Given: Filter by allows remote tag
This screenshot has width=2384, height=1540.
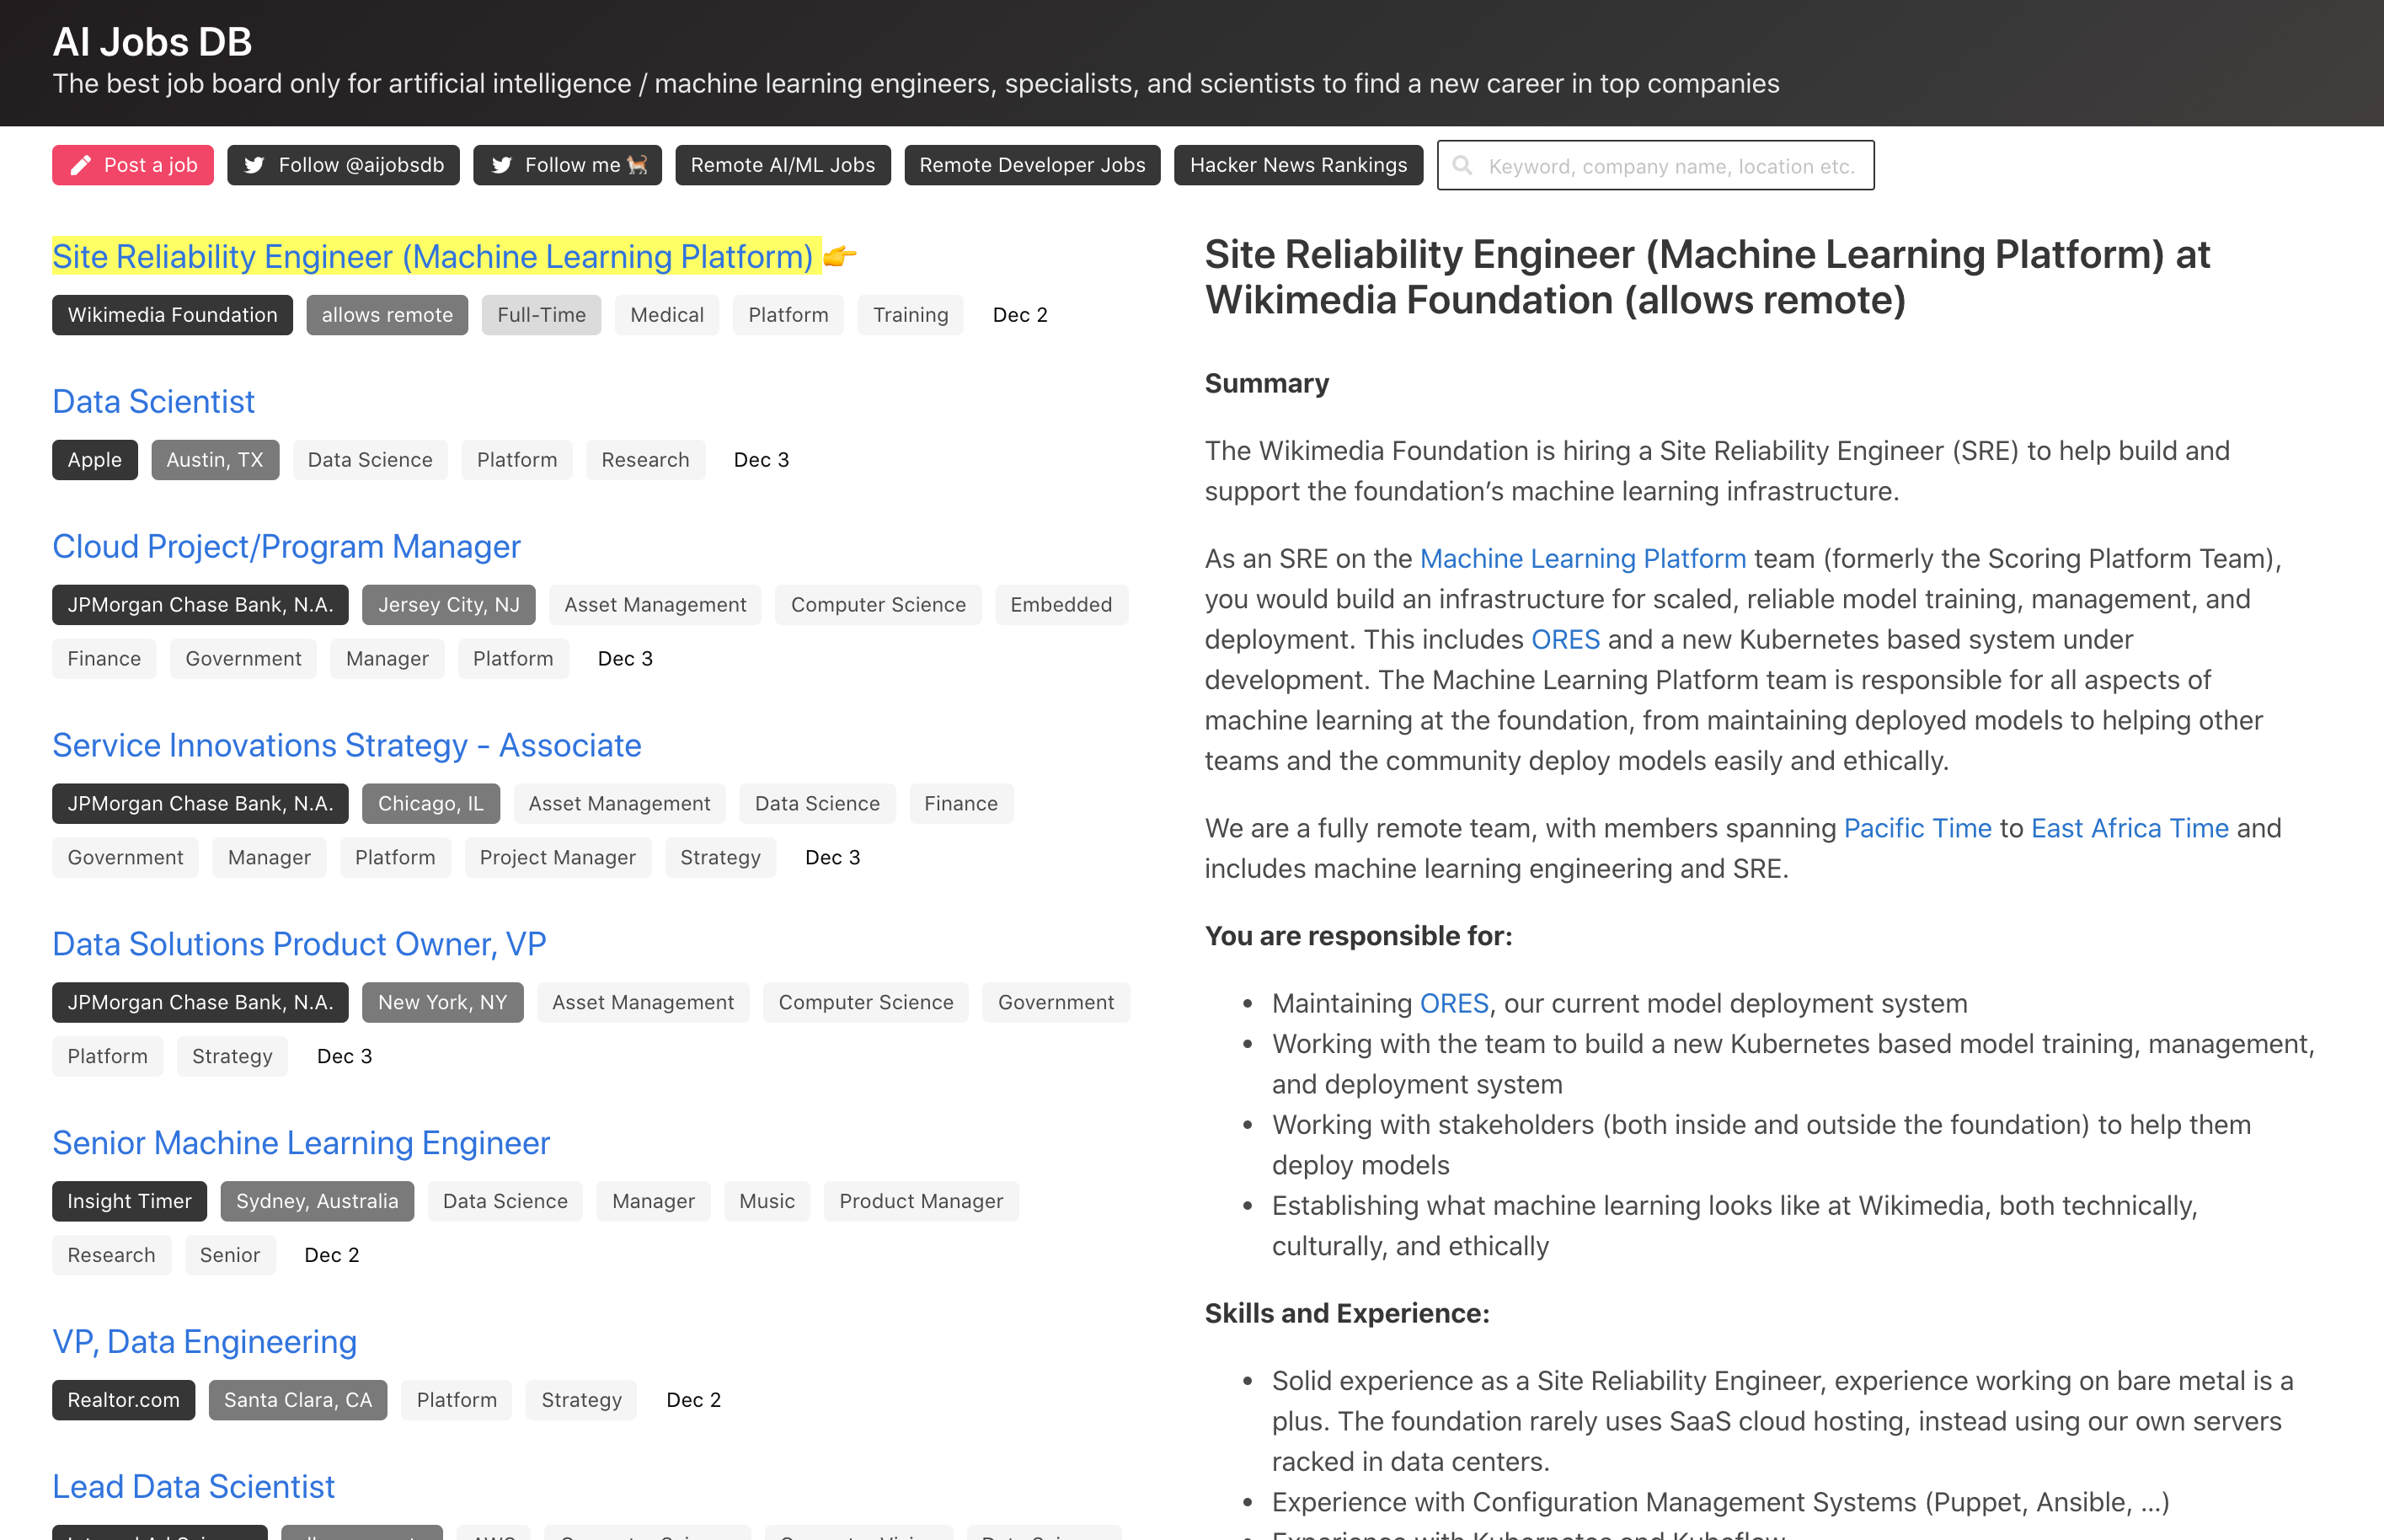Looking at the screenshot, I should 386,315.
